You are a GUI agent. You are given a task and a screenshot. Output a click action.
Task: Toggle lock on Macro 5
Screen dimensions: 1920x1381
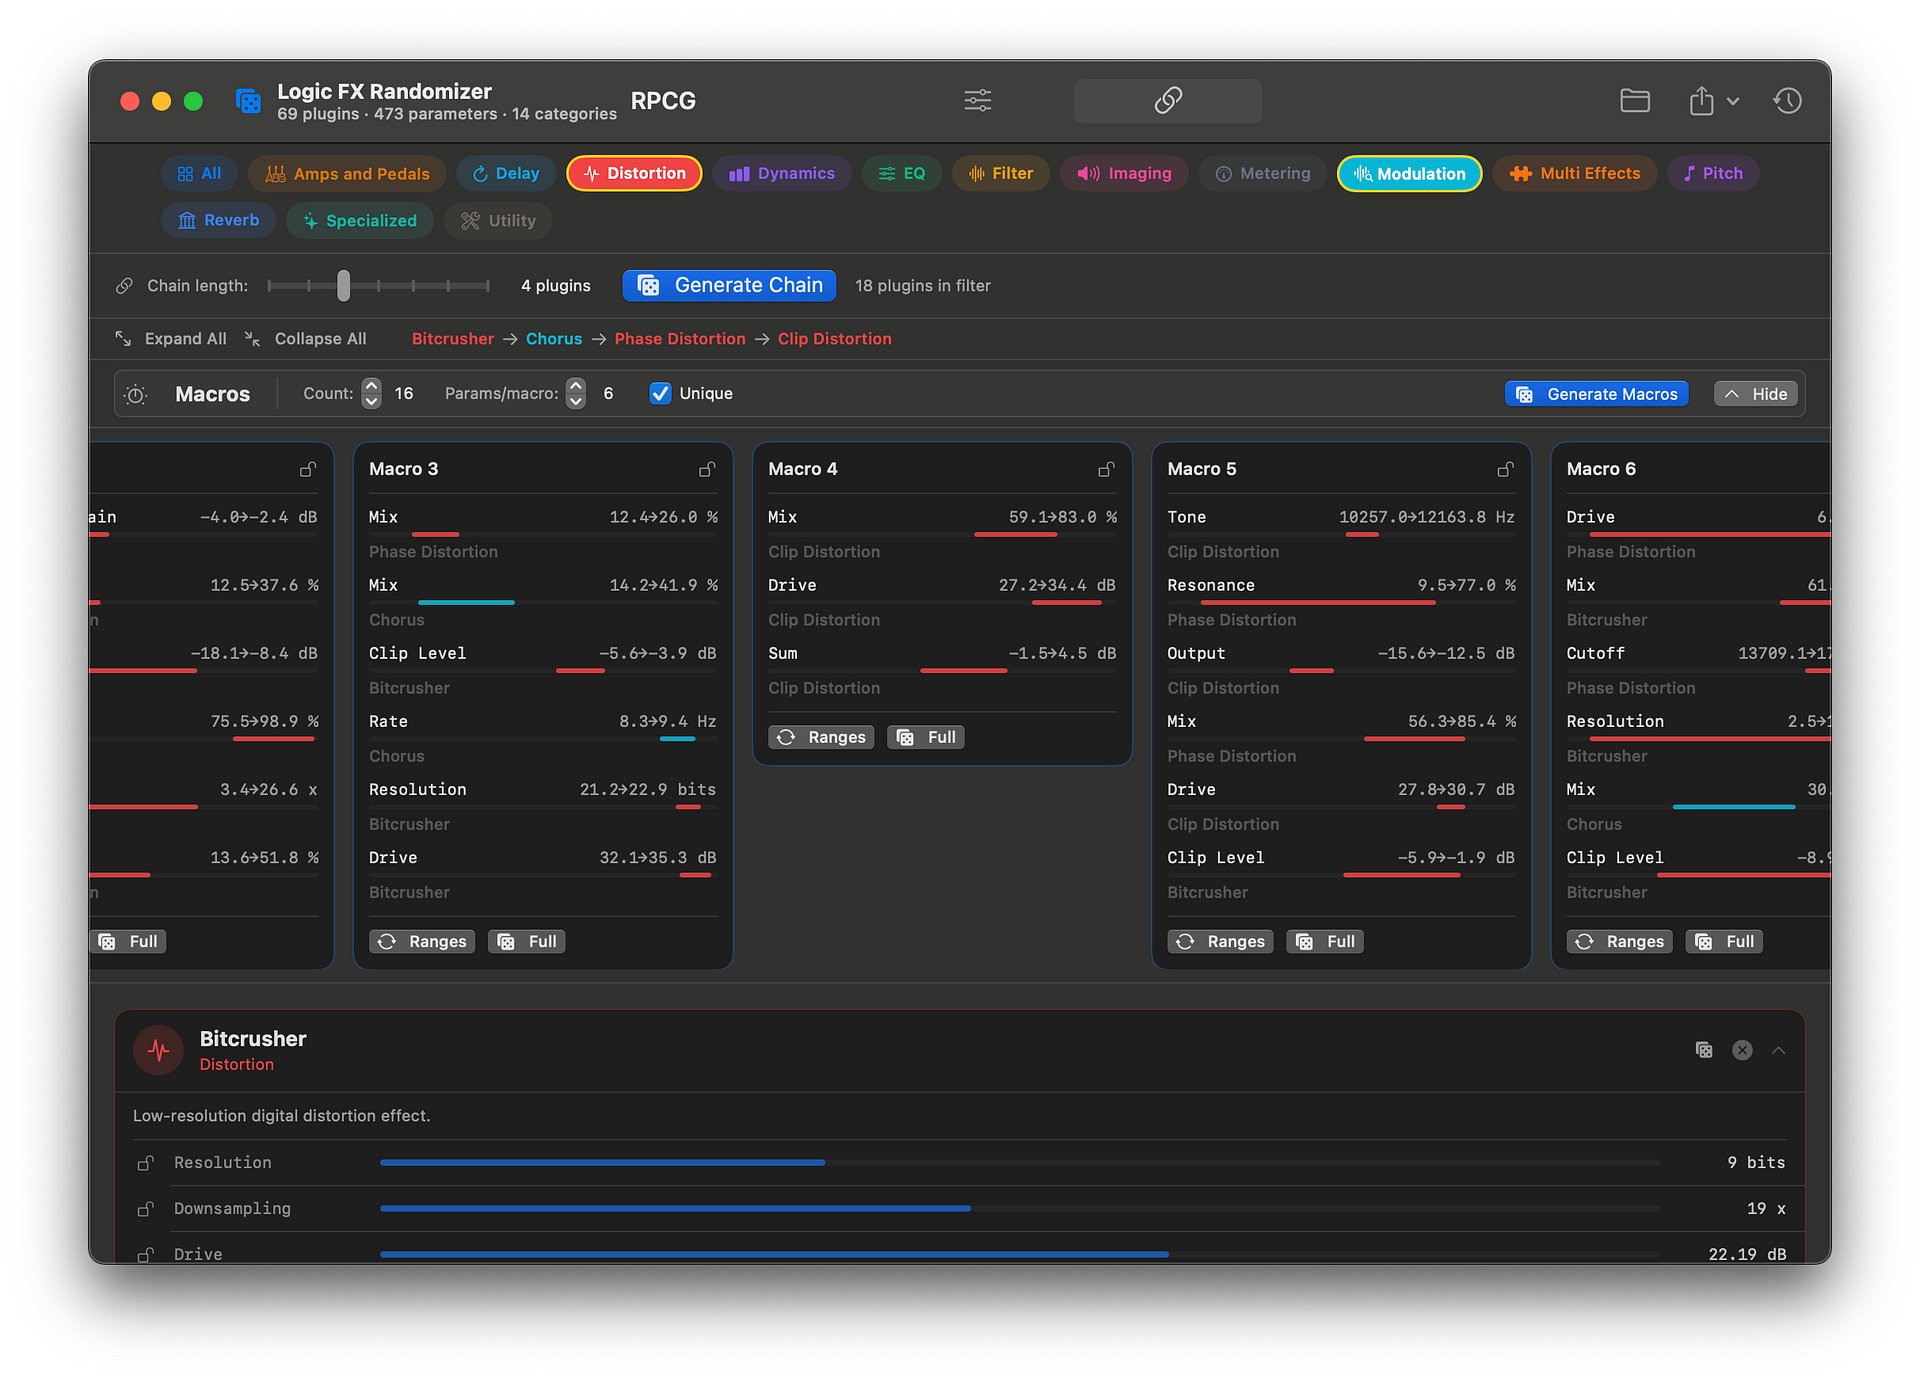click(x=1505, y=469)
